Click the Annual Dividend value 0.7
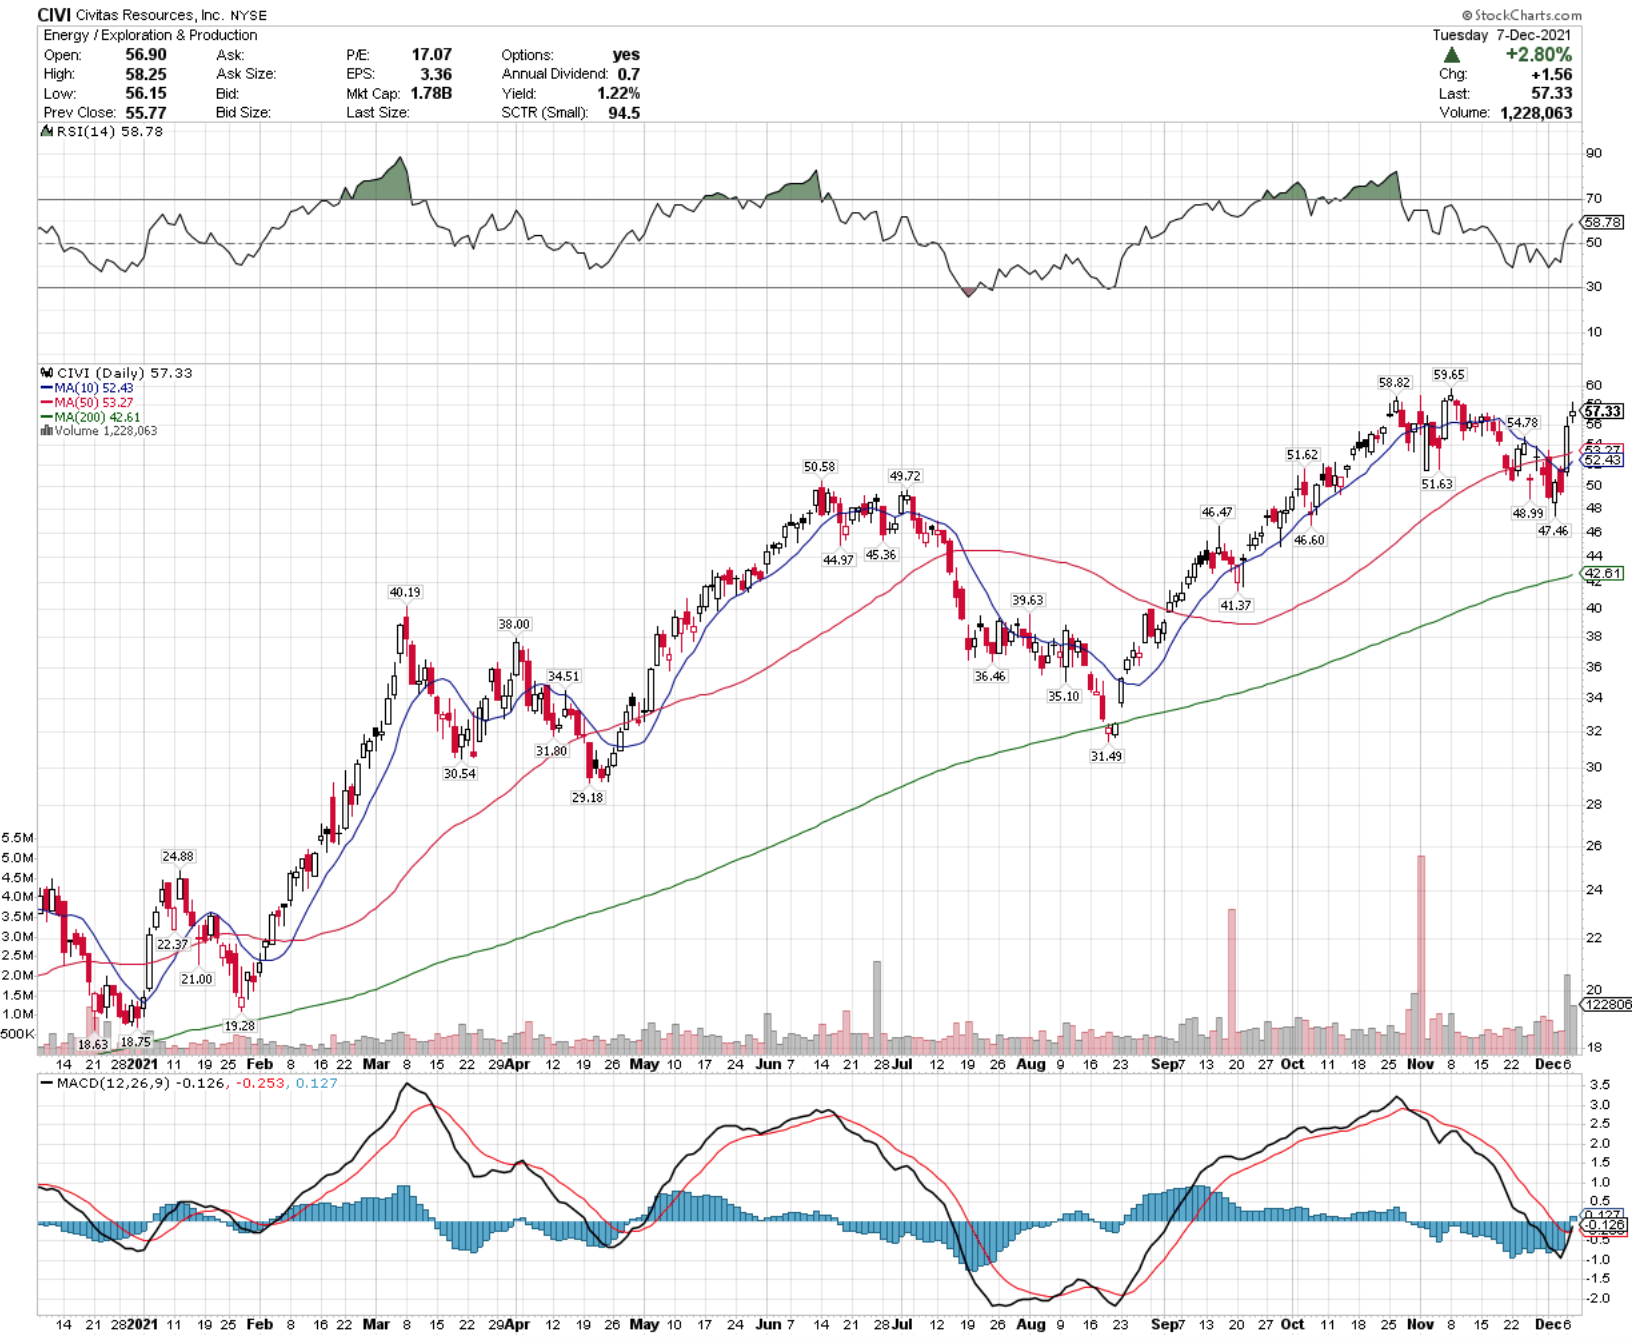This screenshot has width=1632, height=1342. [629, 74]
